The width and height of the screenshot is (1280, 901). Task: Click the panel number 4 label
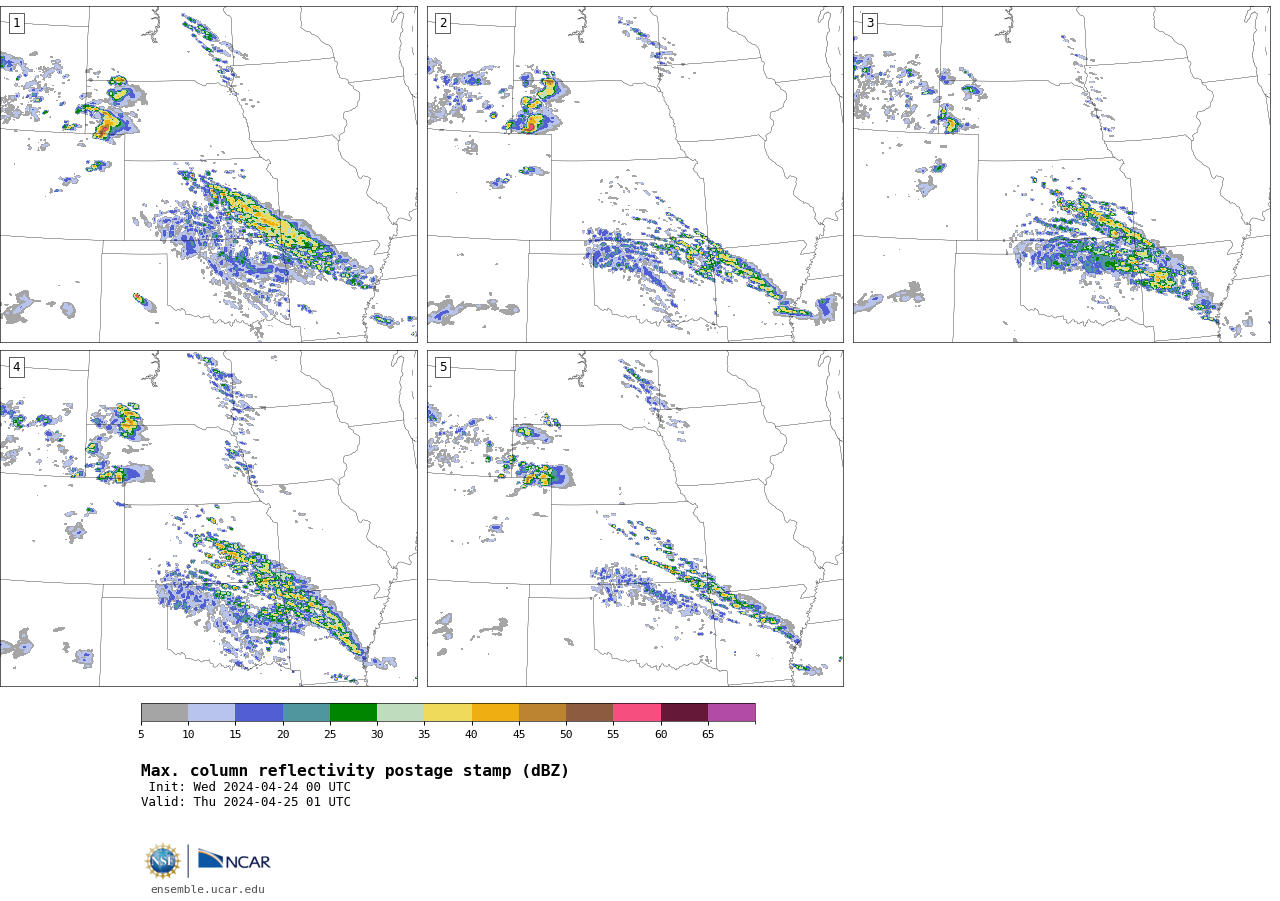click(16, 367)
